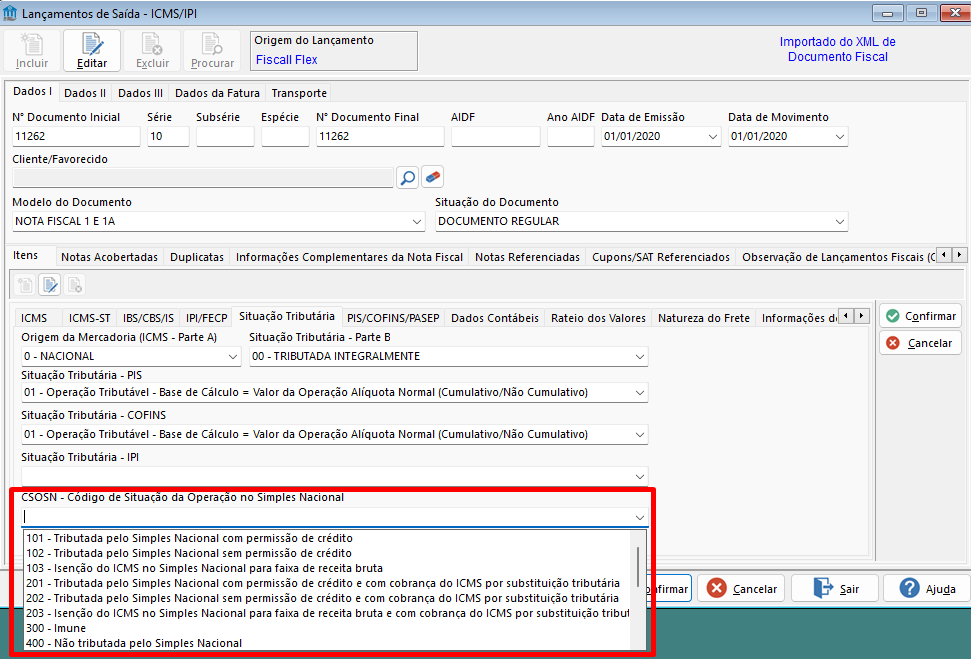This screenshot has height=659, width=971.
Task: Expand the Data de Movimento date dropdown
Action: (840, 137)
